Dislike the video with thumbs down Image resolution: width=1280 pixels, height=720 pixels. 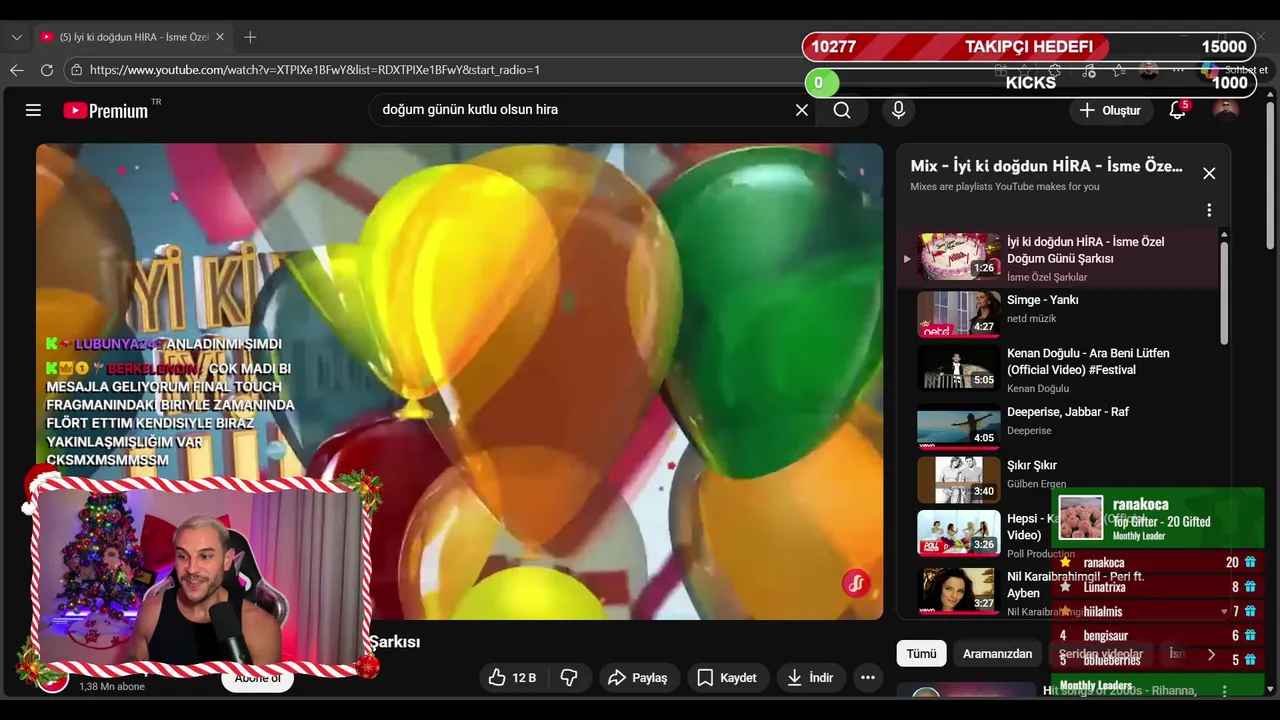pyautogui.click(x=569, y=677)
